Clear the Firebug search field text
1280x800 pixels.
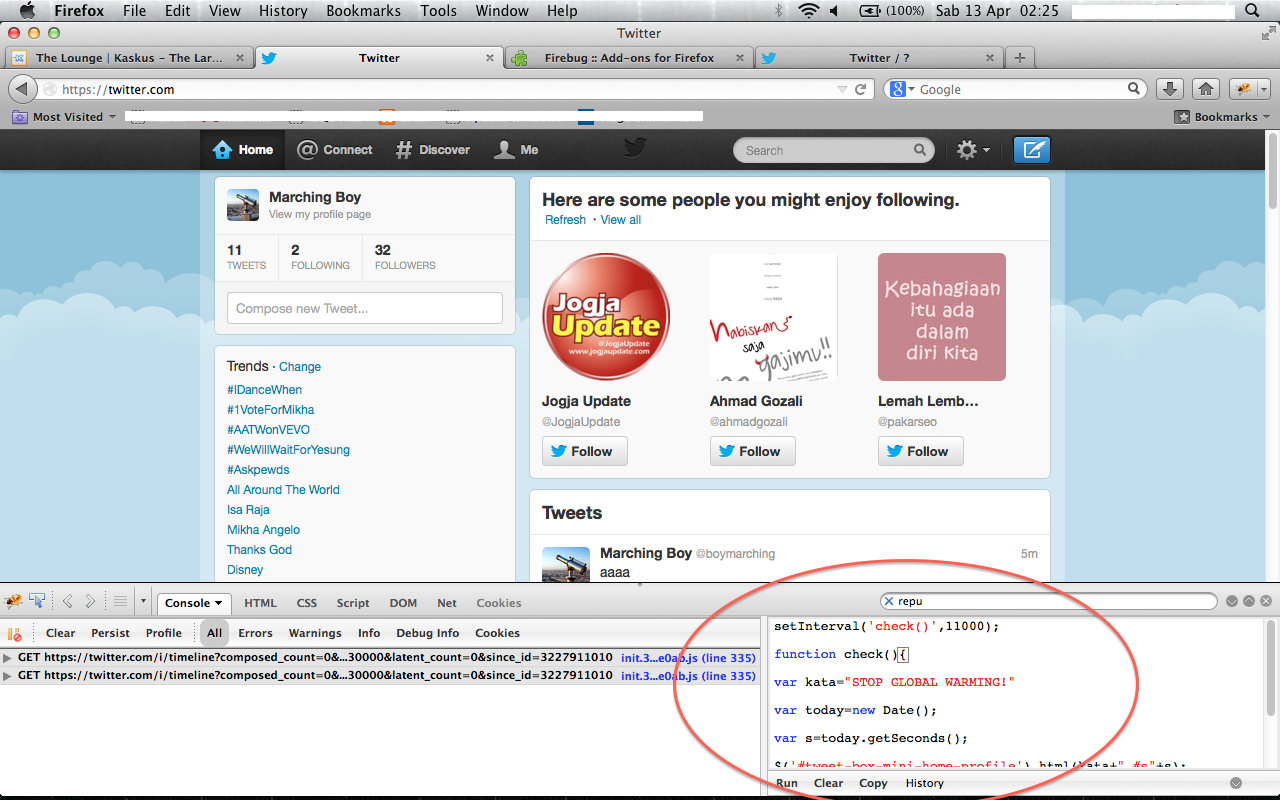(888, 602)
